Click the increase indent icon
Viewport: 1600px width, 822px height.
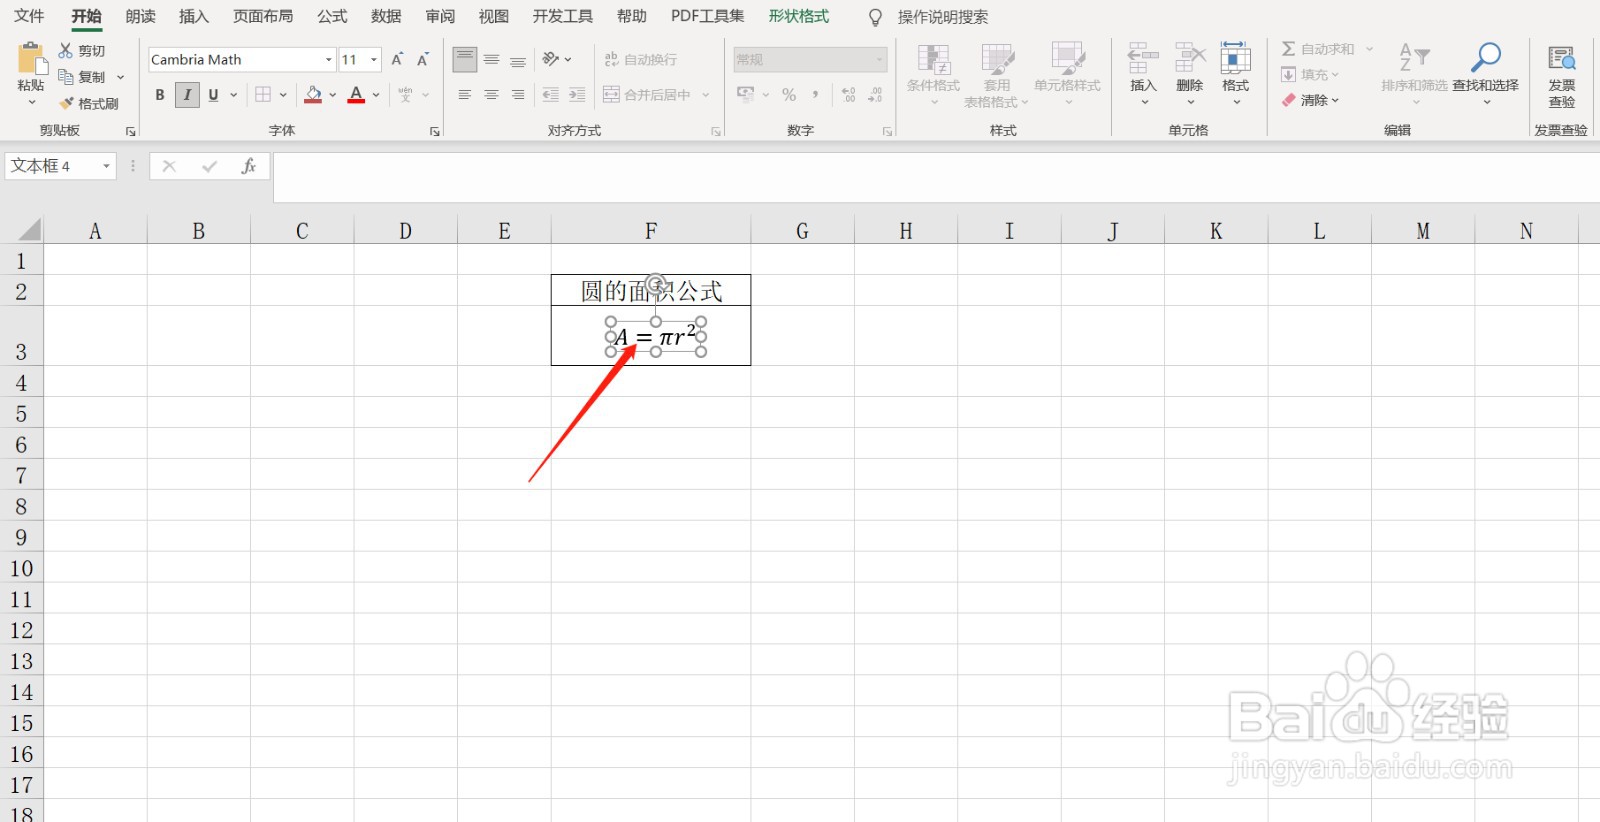577,95
